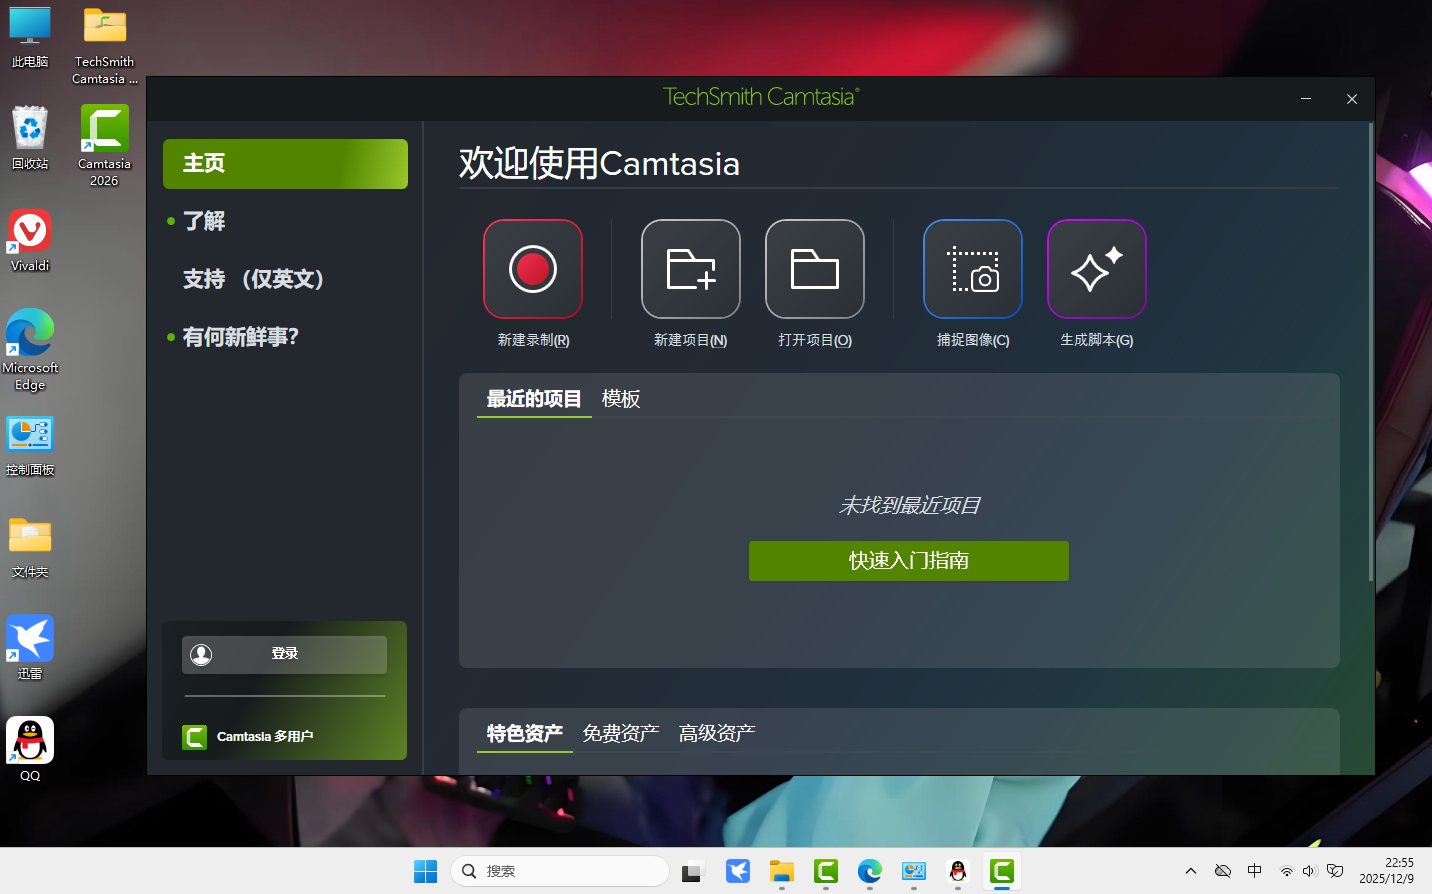
Task: Select the 迅雷 desktop shortcut
Action: pos(30,648)
